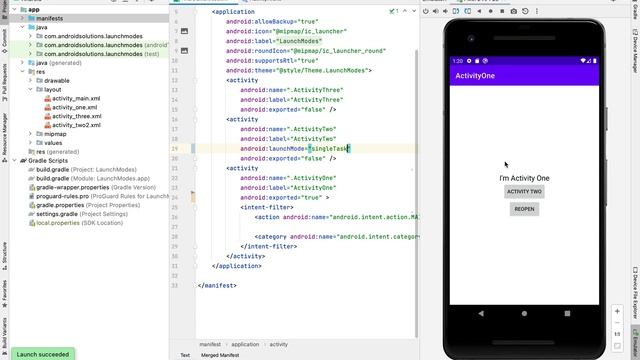Open the Device Manager side panel
640x360 pixels.
tap(635, 51)
